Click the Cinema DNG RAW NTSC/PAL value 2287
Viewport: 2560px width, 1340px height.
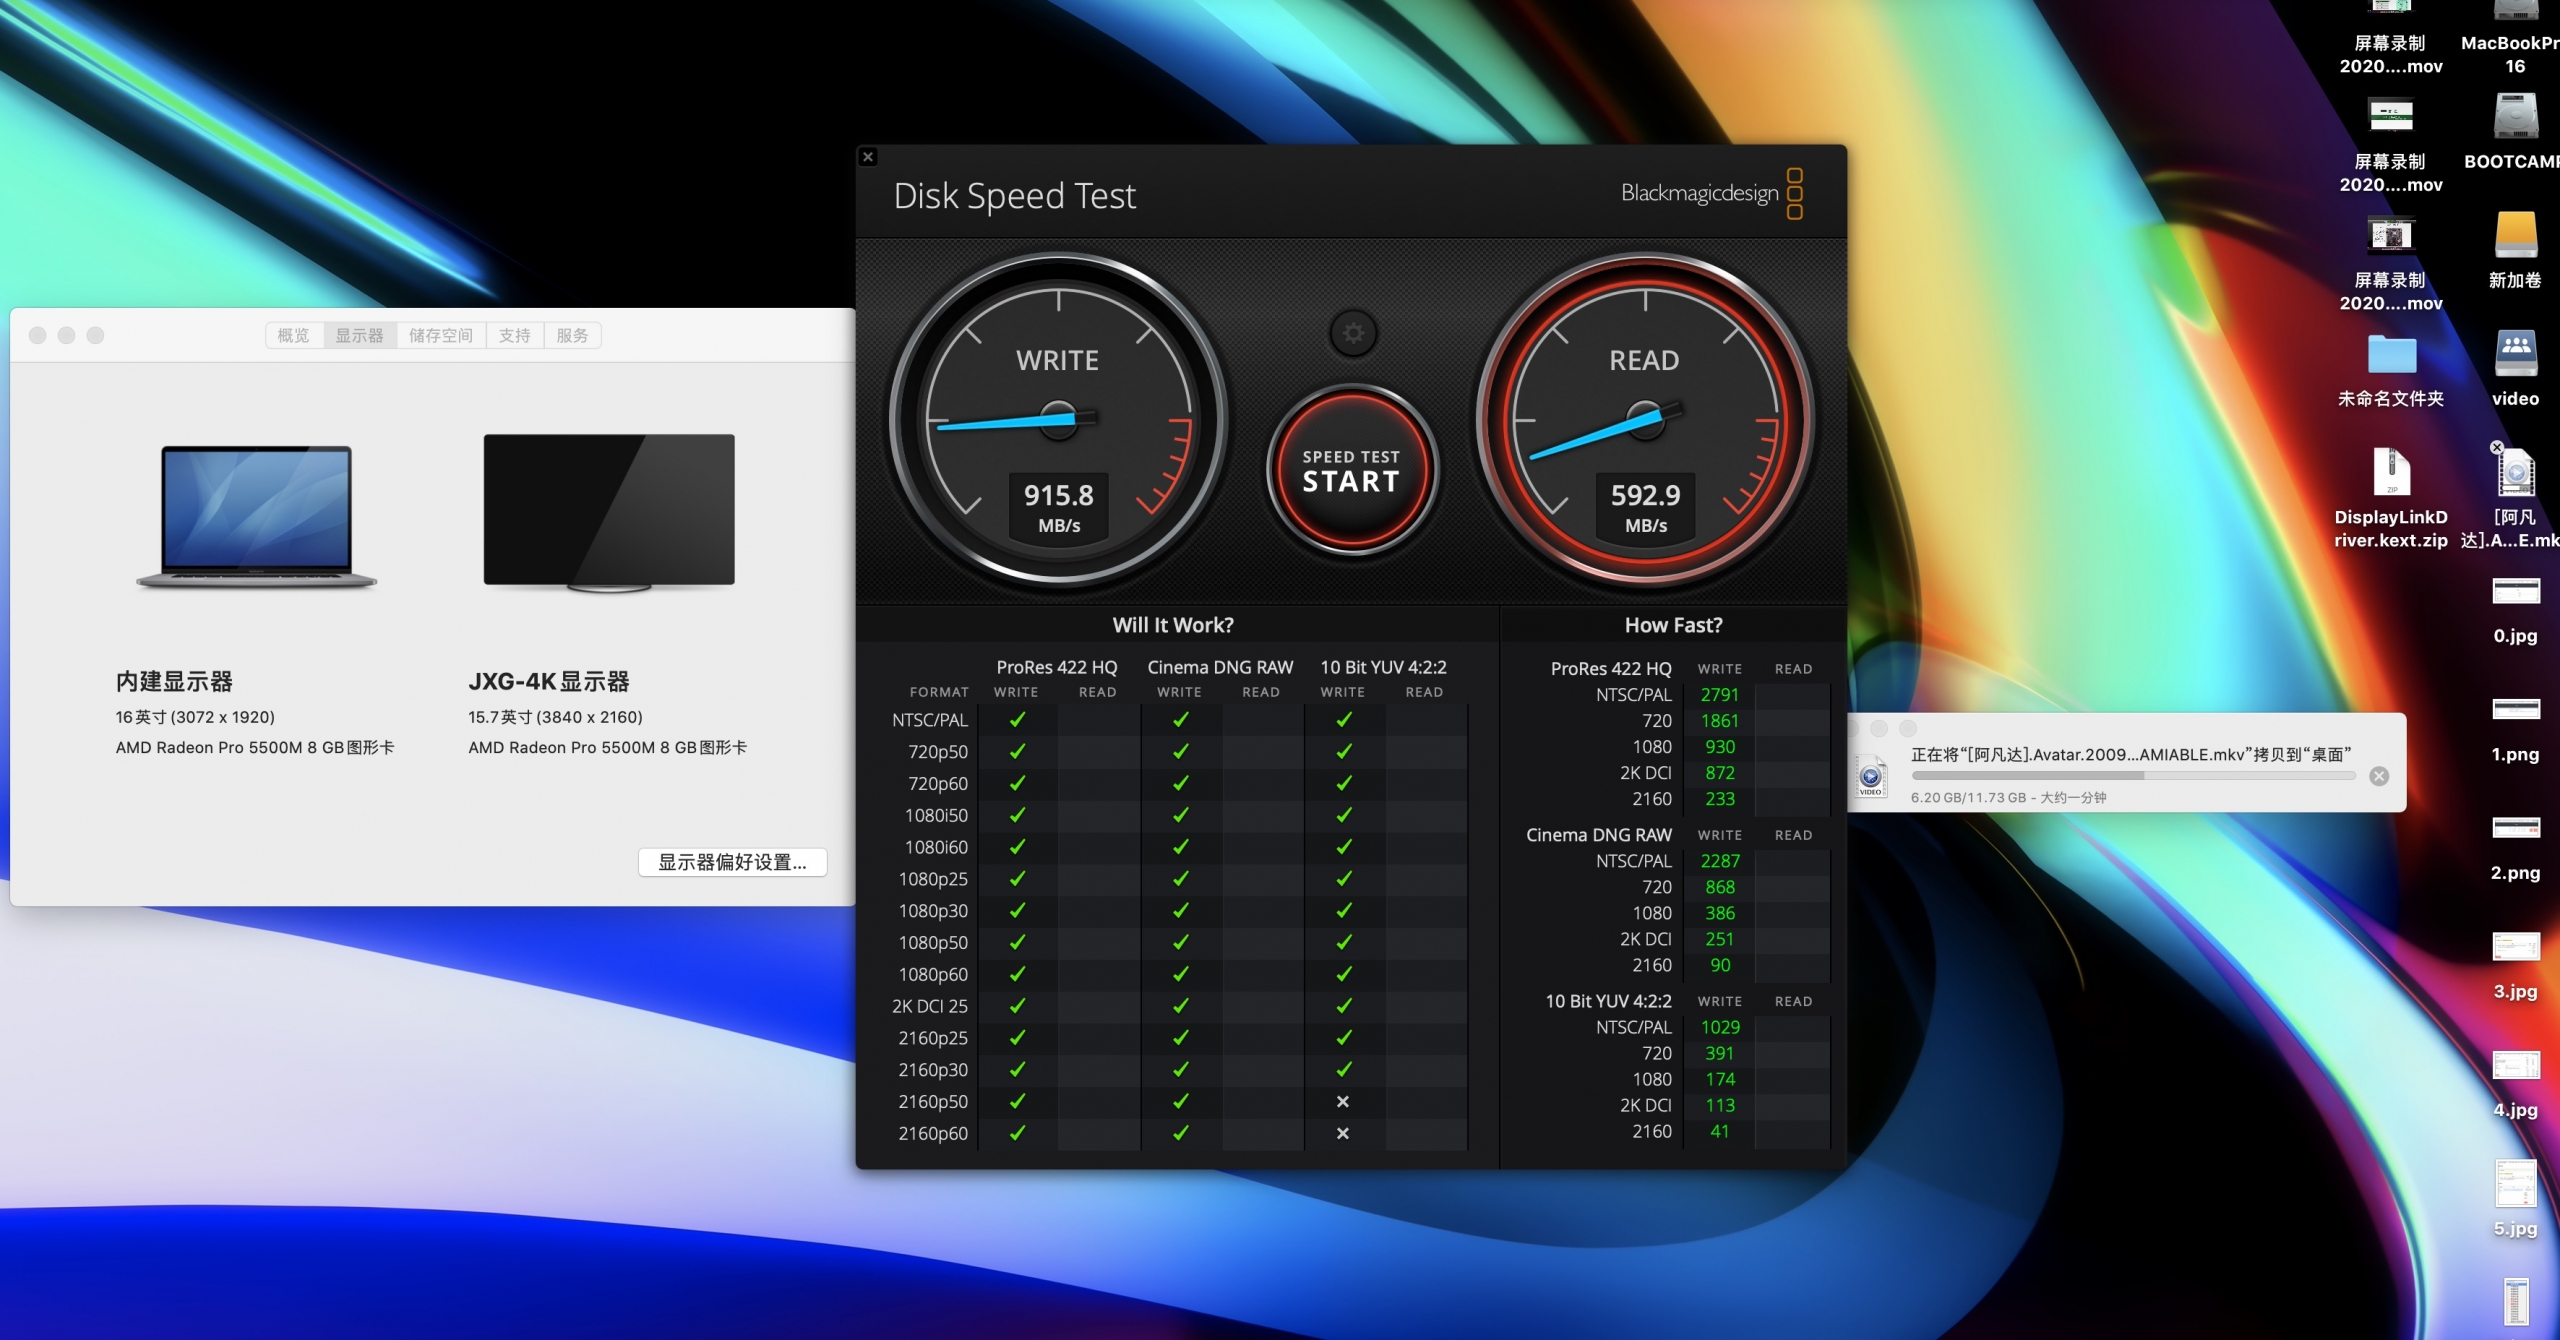1720,861
